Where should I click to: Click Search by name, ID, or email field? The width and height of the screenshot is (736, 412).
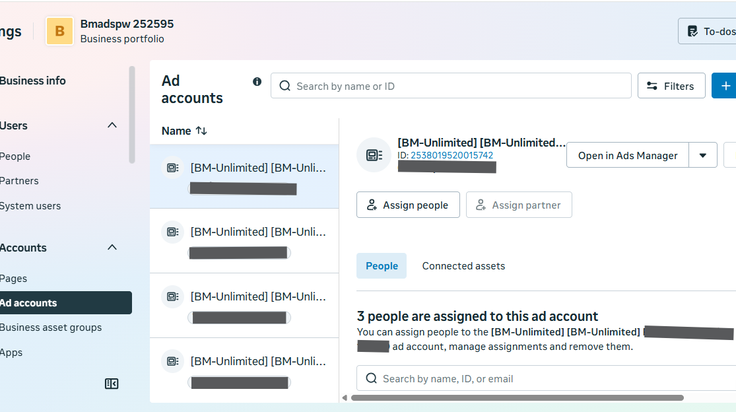(x=546, y=378)
